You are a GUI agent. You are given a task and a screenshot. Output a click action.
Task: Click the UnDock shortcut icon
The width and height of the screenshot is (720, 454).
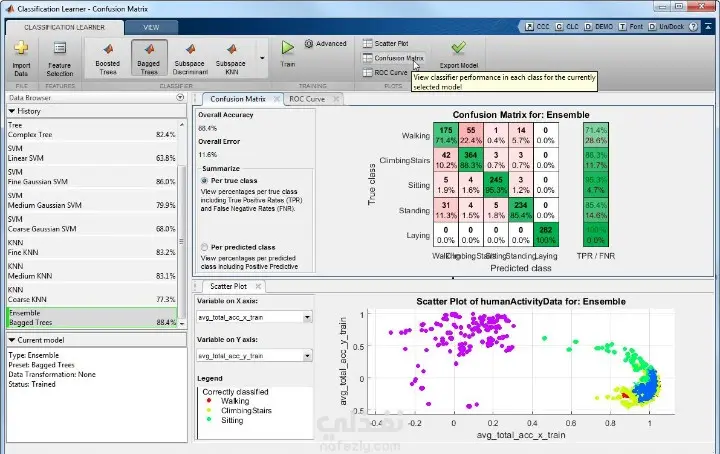point(652,27)
